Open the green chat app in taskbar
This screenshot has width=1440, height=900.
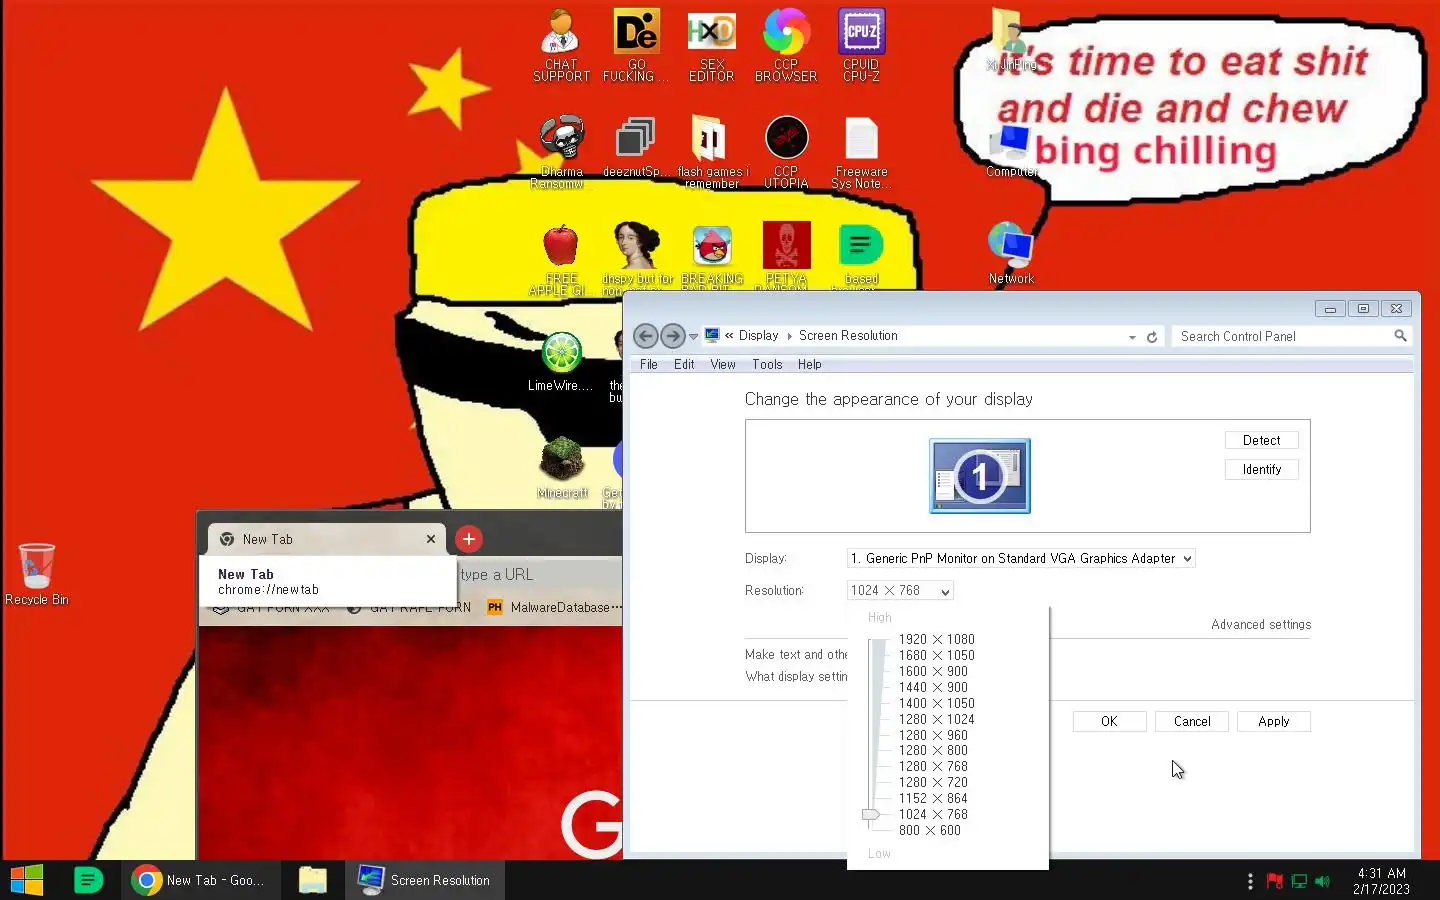pos(89,880)
